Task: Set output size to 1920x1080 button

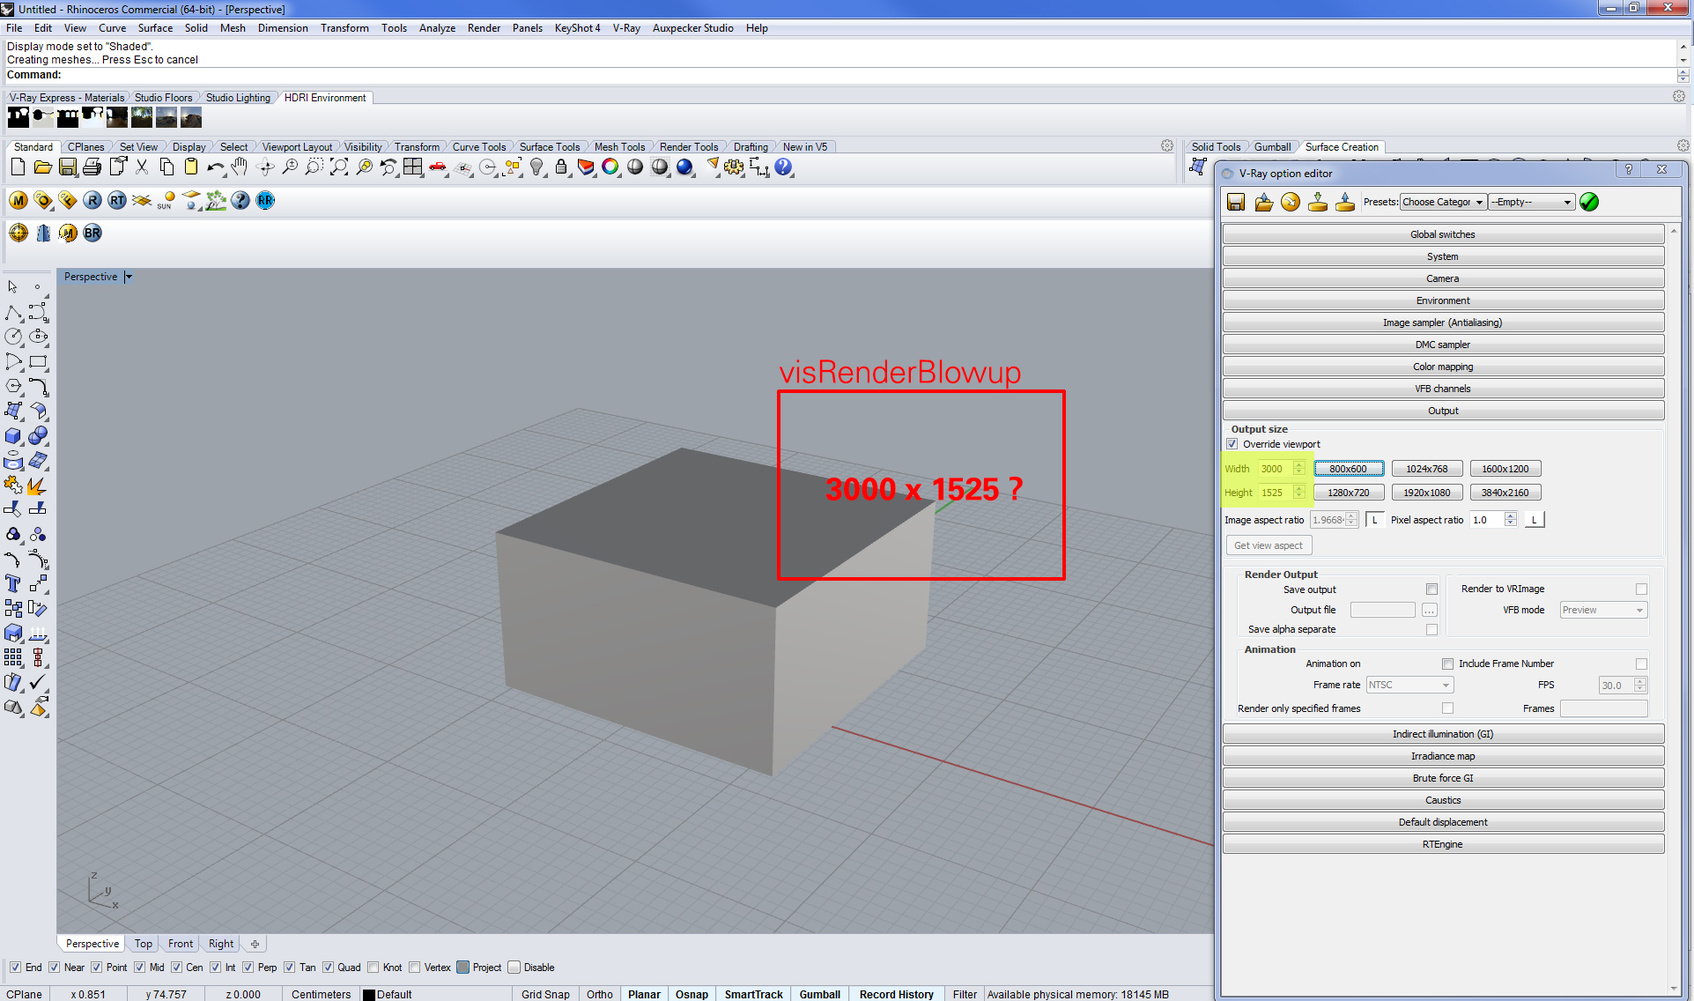Action: (1427, 492)
